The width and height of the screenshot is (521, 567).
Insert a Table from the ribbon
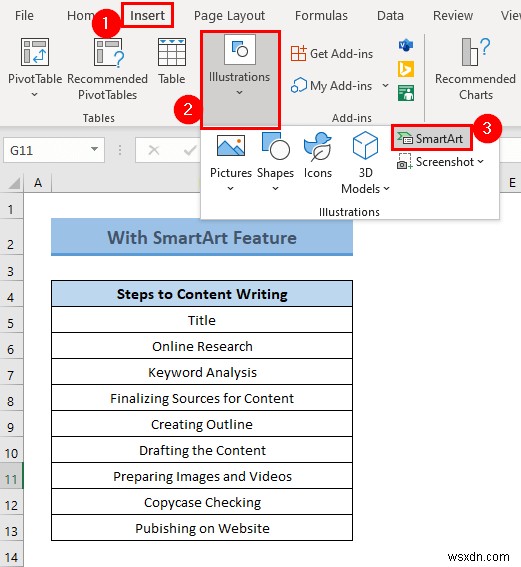coord(172,61)
